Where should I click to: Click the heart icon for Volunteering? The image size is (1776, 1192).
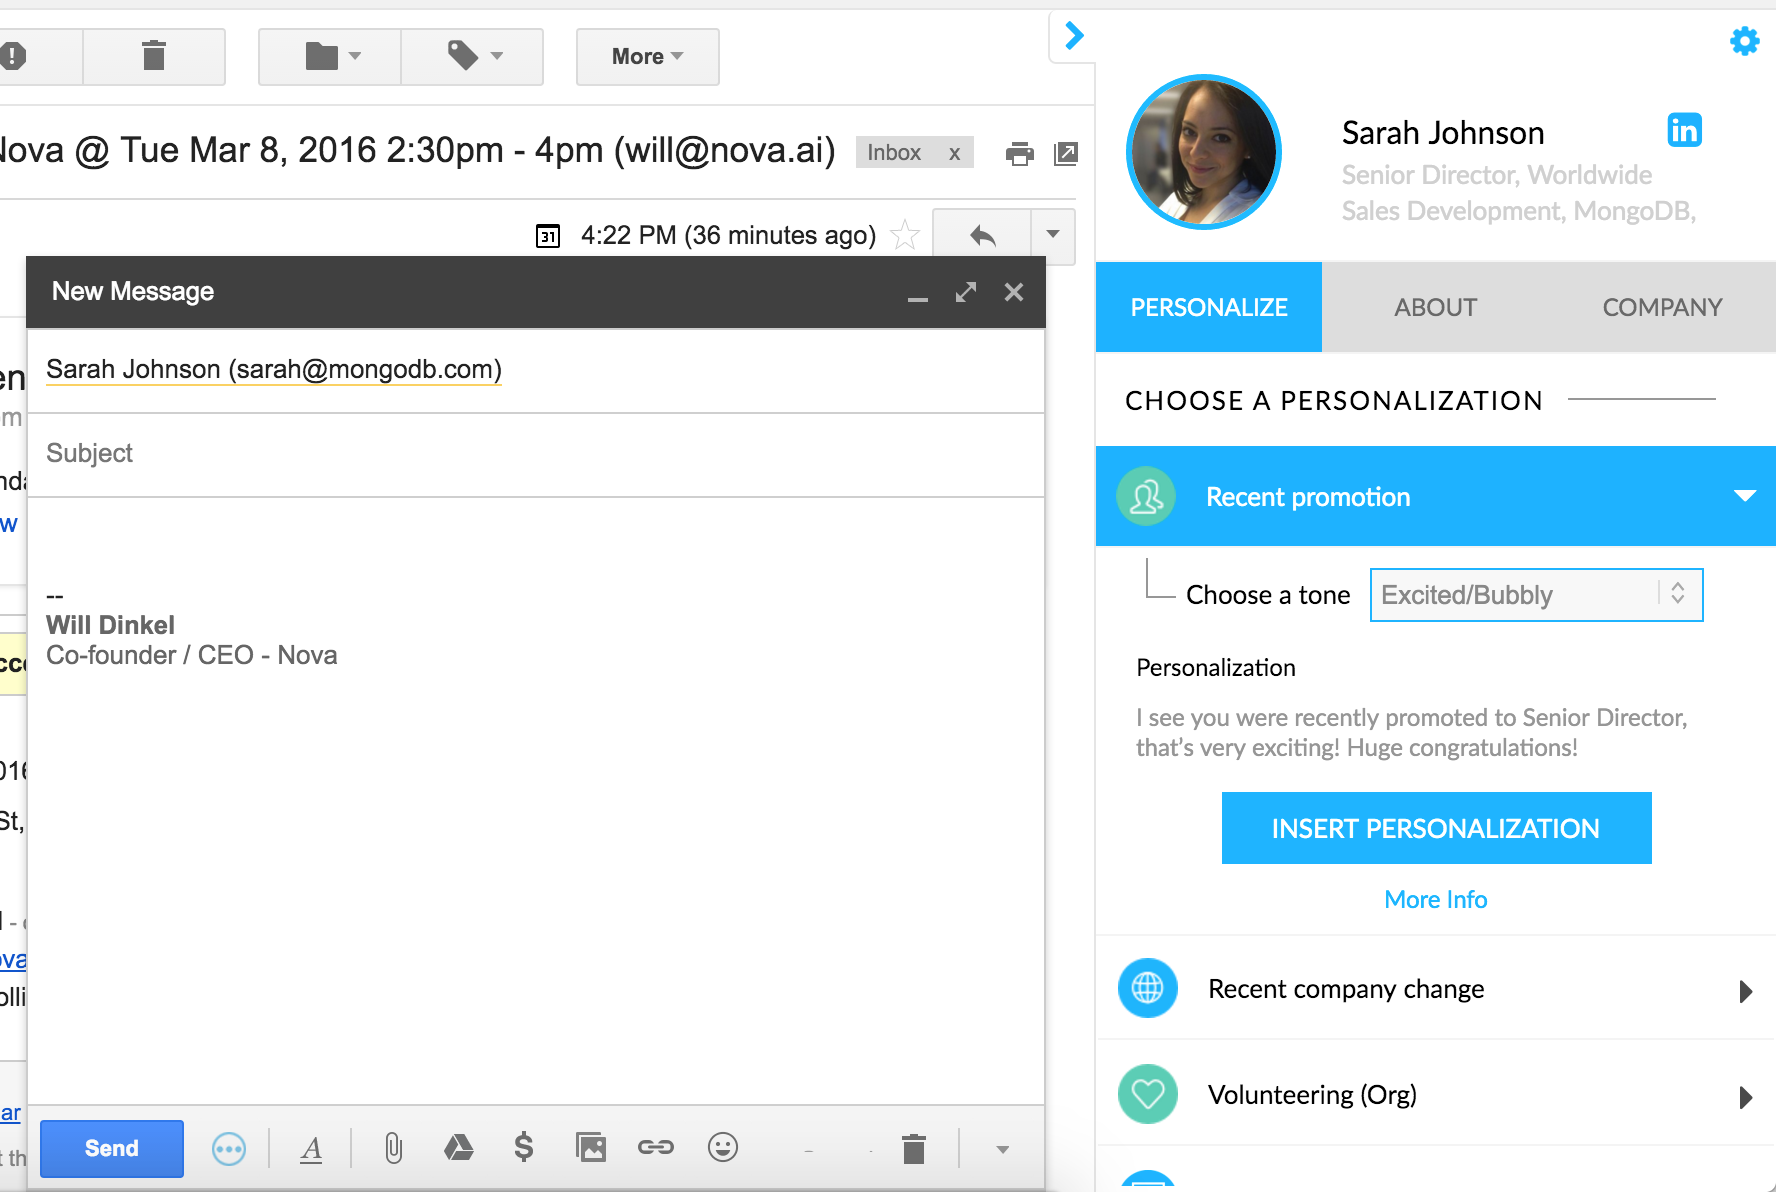point(1147,1094)
